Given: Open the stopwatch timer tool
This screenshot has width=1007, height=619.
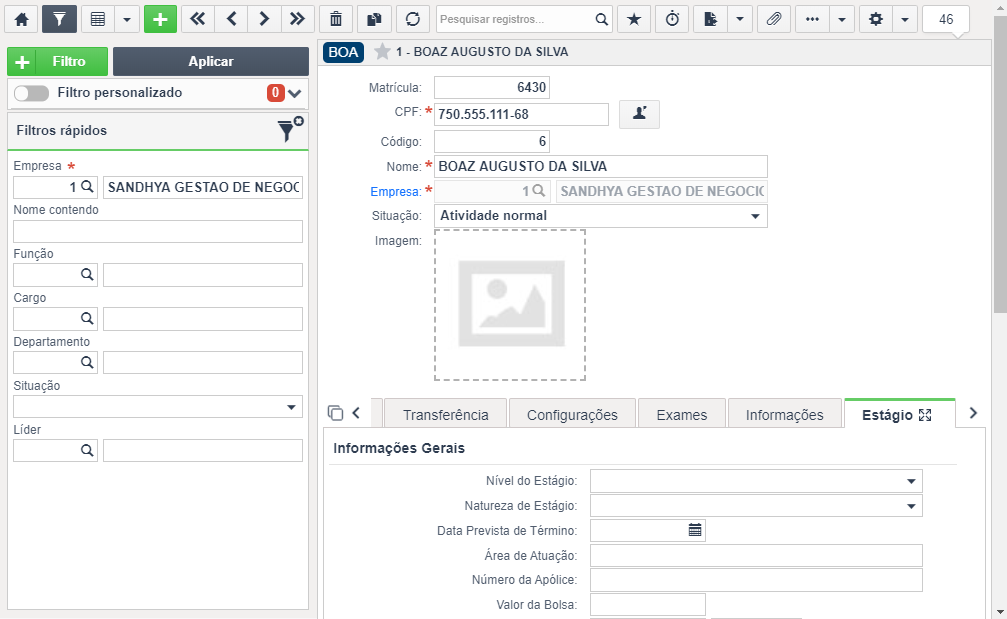Looking at the screenshot, I should (672, 19).
